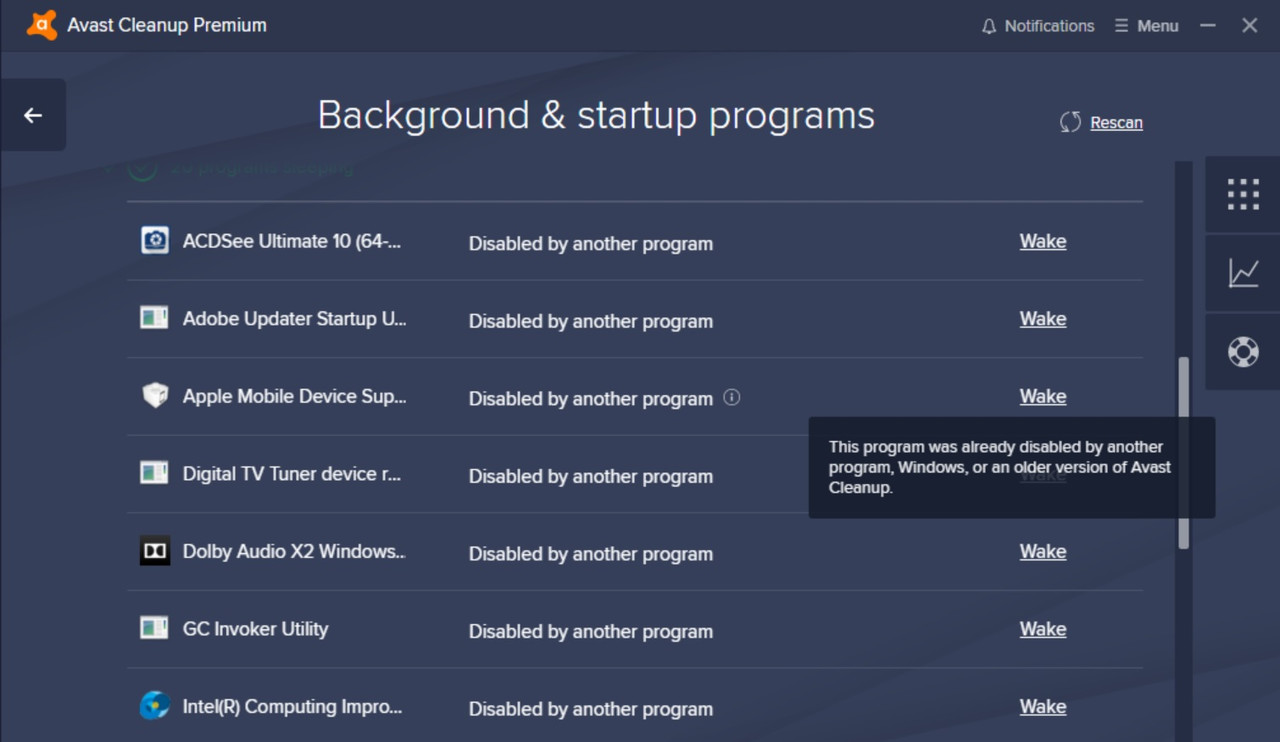The width and height of the screenshot is (1280, 742).
Task: Minimize the Avast Cleanup window
Action: coord(1208,26)
